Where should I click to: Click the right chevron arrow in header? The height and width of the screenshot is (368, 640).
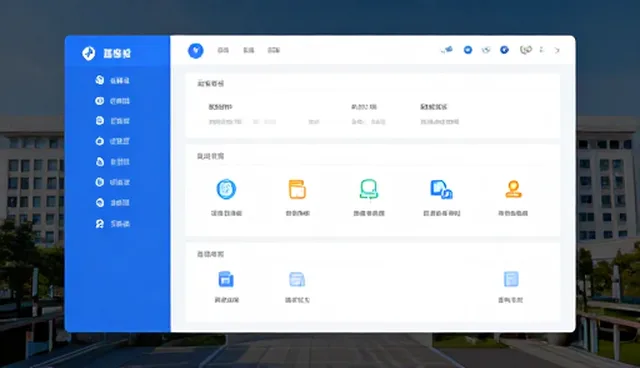557,50
